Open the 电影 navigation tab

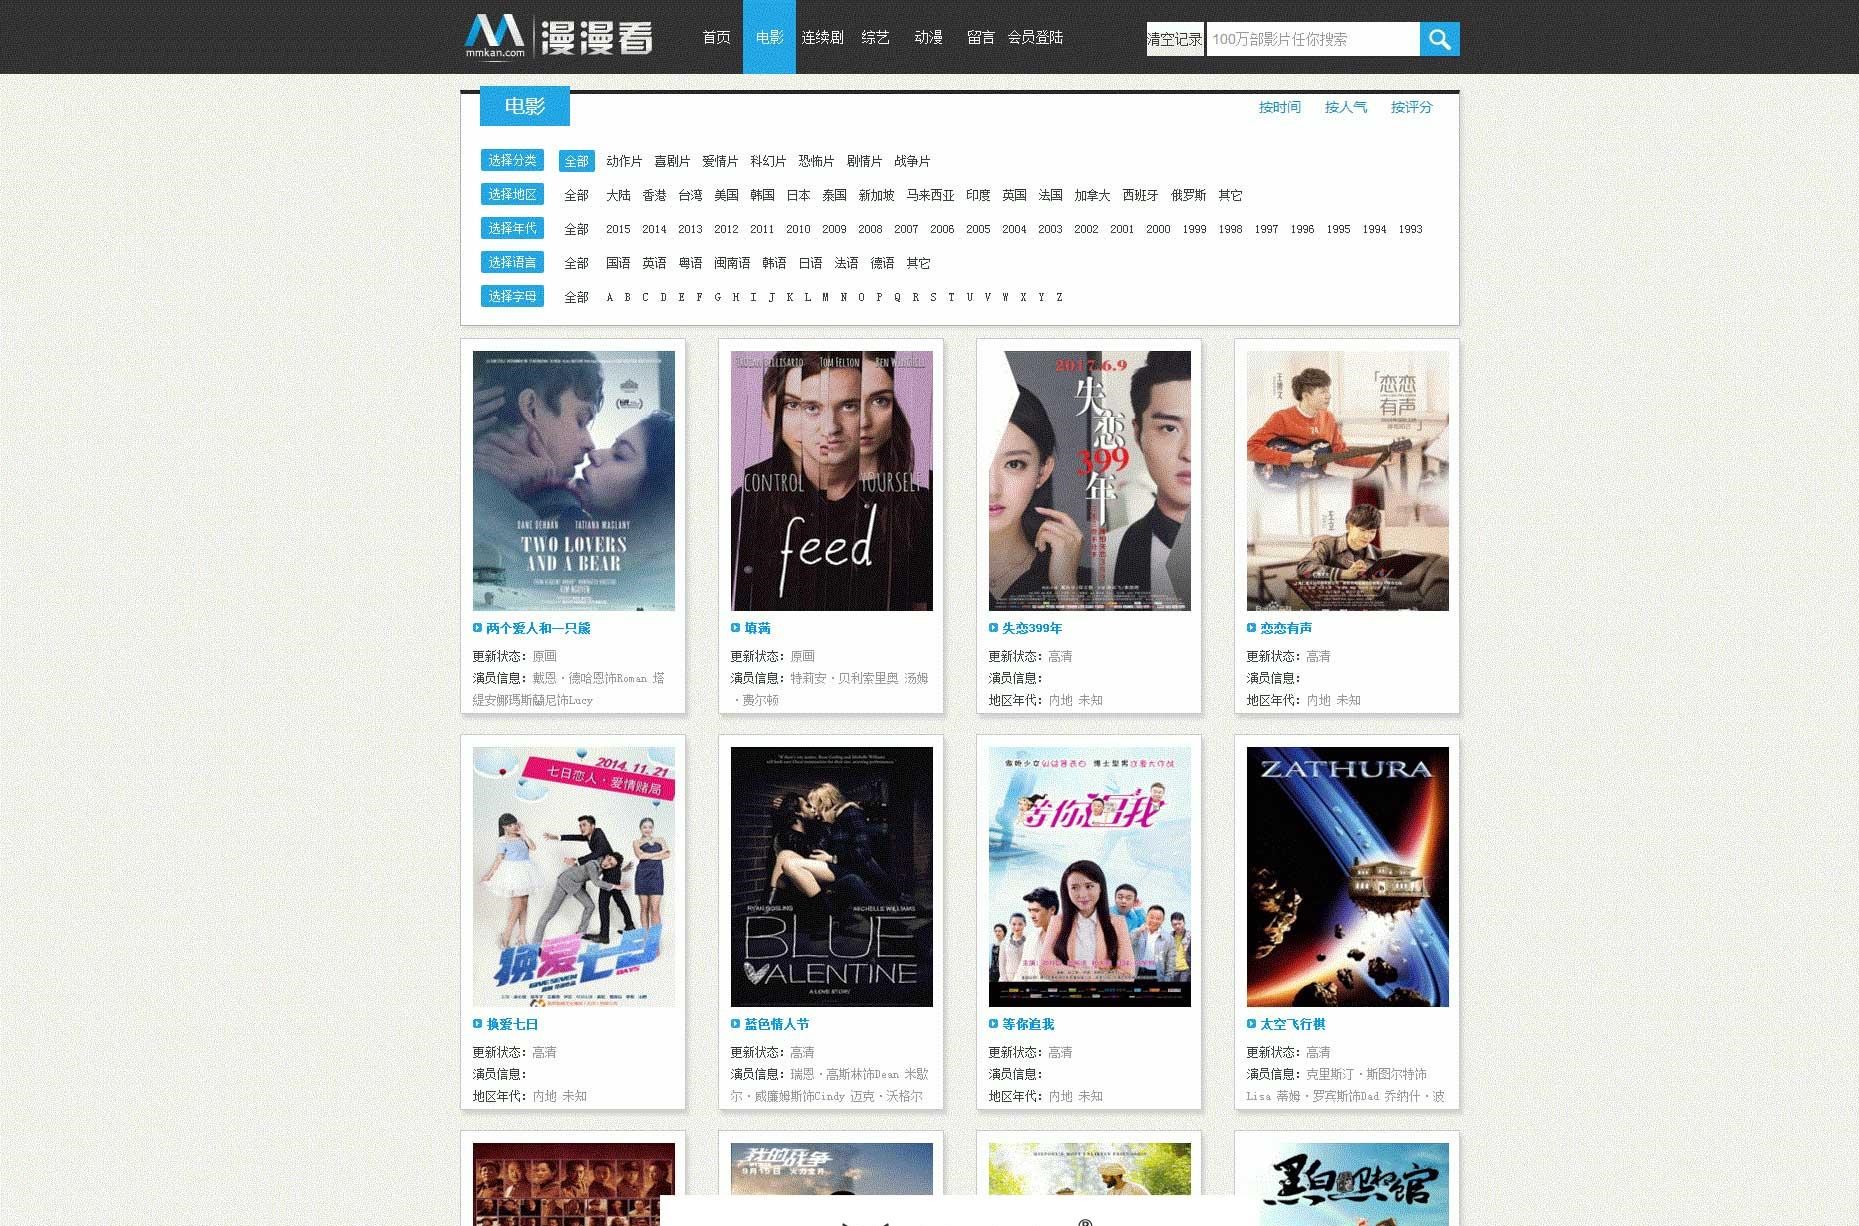[x=769, y=37]
